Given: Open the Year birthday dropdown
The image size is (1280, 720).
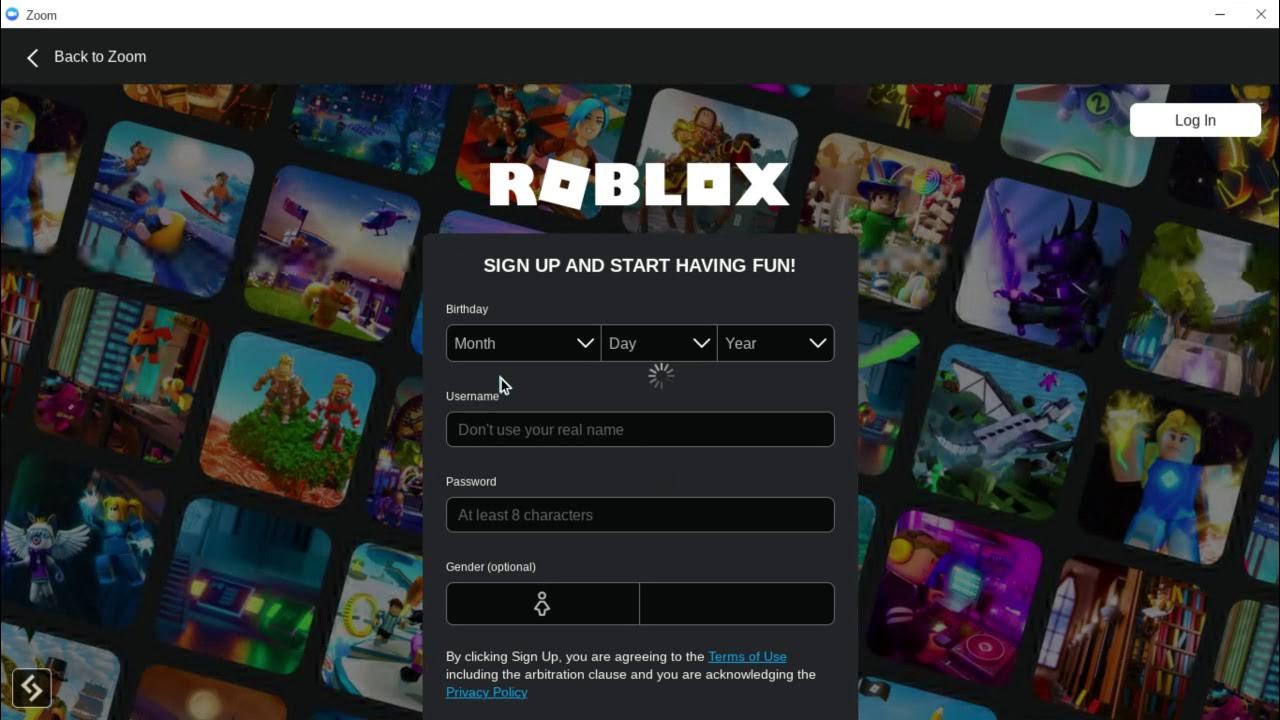Looking at the screenshot, I should tap(775, 343).
